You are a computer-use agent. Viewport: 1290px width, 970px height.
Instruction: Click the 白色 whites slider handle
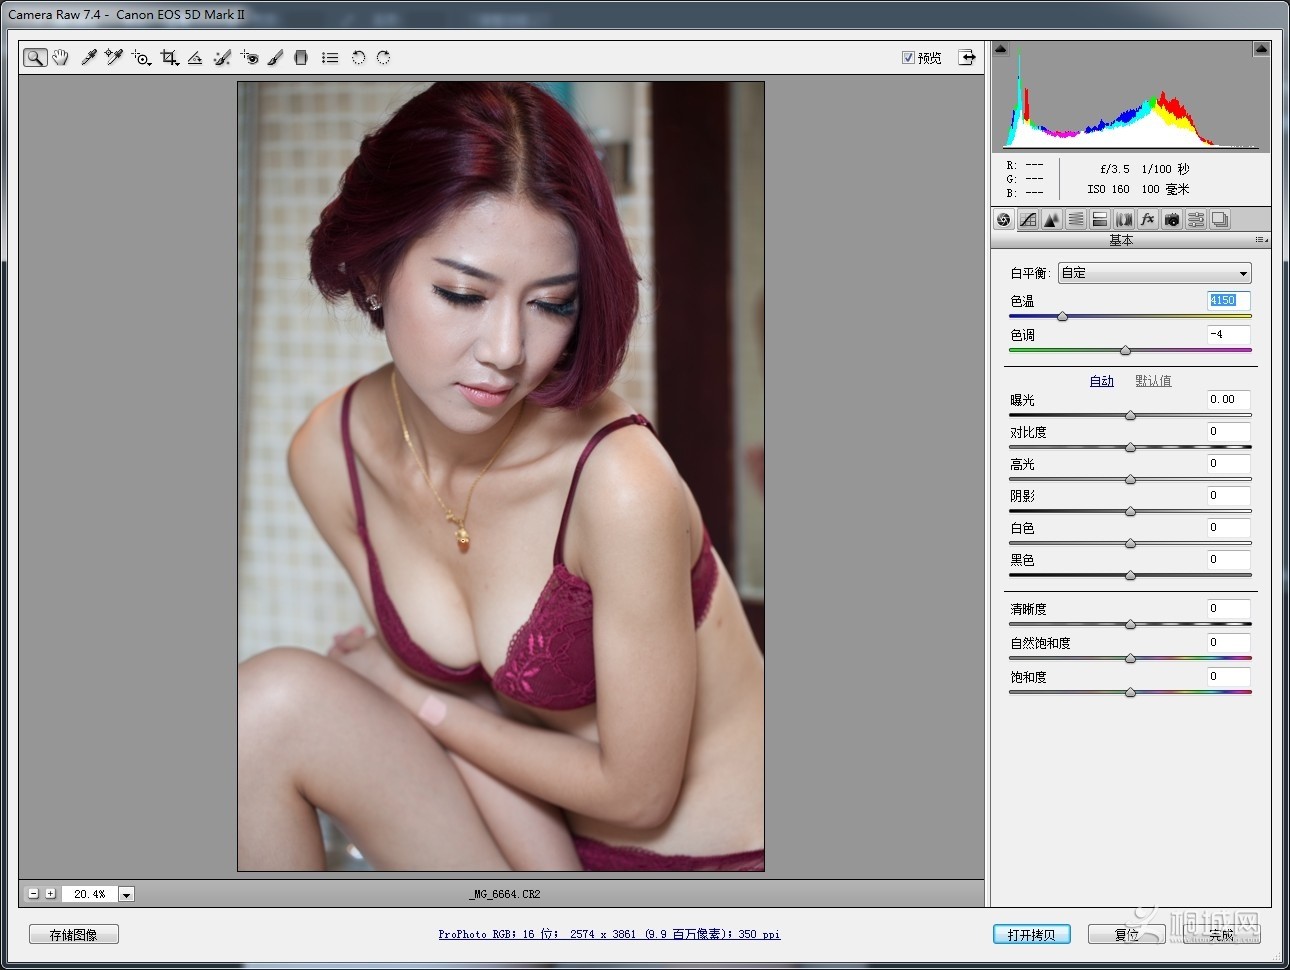point(1130,544)
